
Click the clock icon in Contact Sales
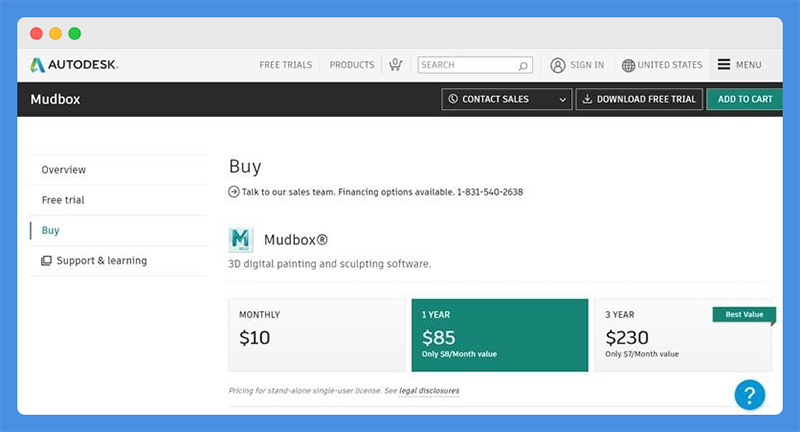coord(453,99)
